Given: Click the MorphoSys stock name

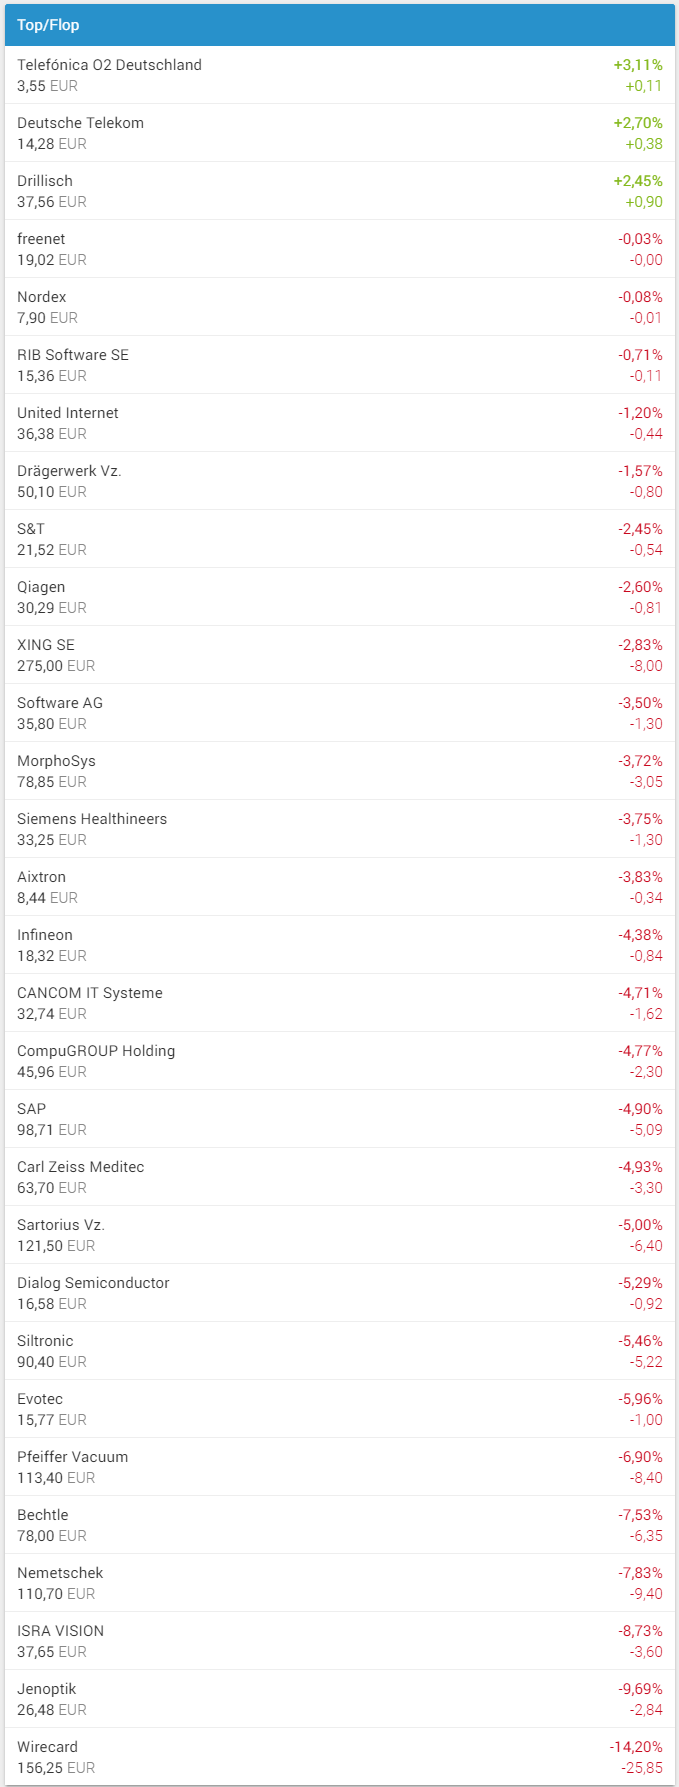Looking at the screenshot, I should pos(56,761).
